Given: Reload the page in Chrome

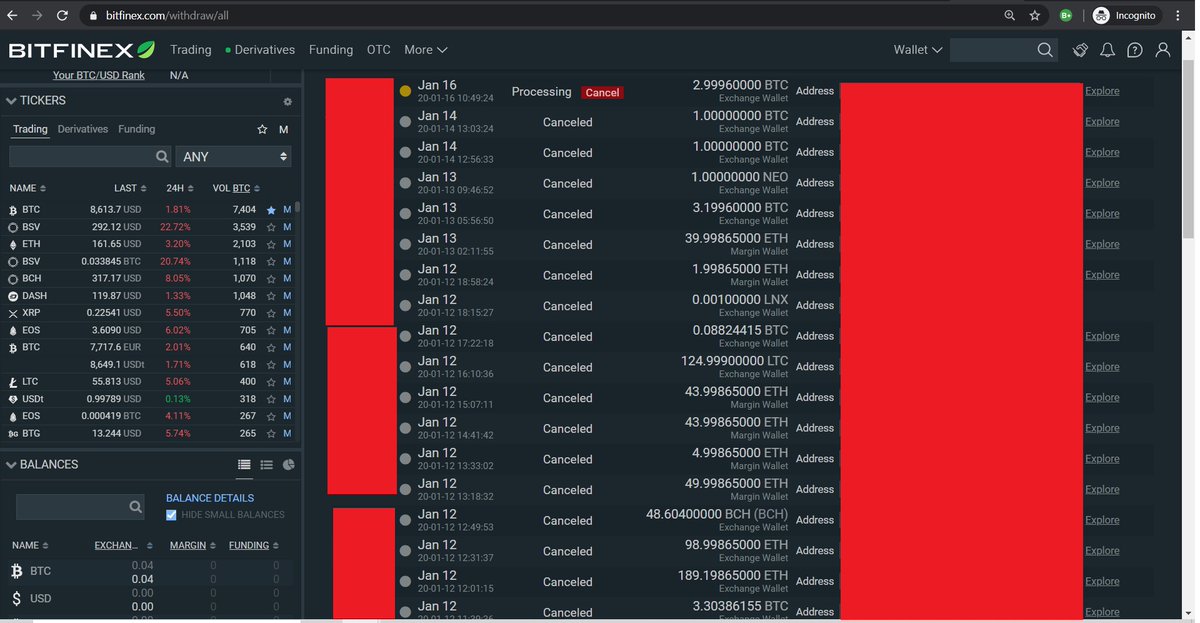Looking at the screenshot, I should coord(62,15).
